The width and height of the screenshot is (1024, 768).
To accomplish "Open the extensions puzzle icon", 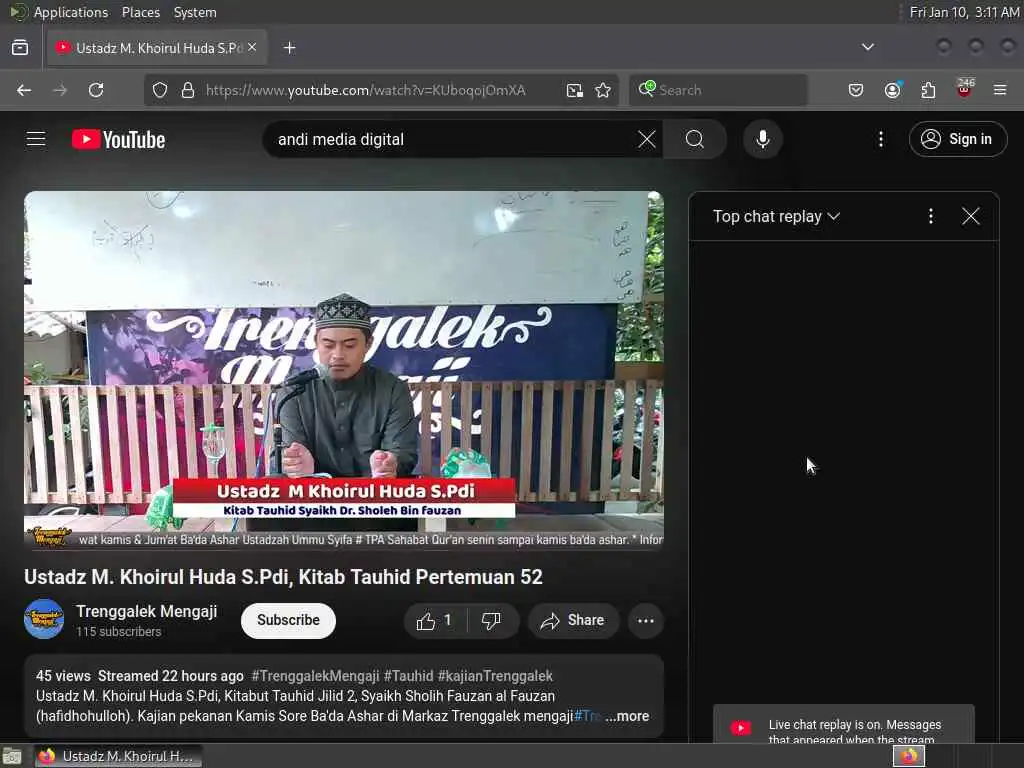I will tap(928, 90).
